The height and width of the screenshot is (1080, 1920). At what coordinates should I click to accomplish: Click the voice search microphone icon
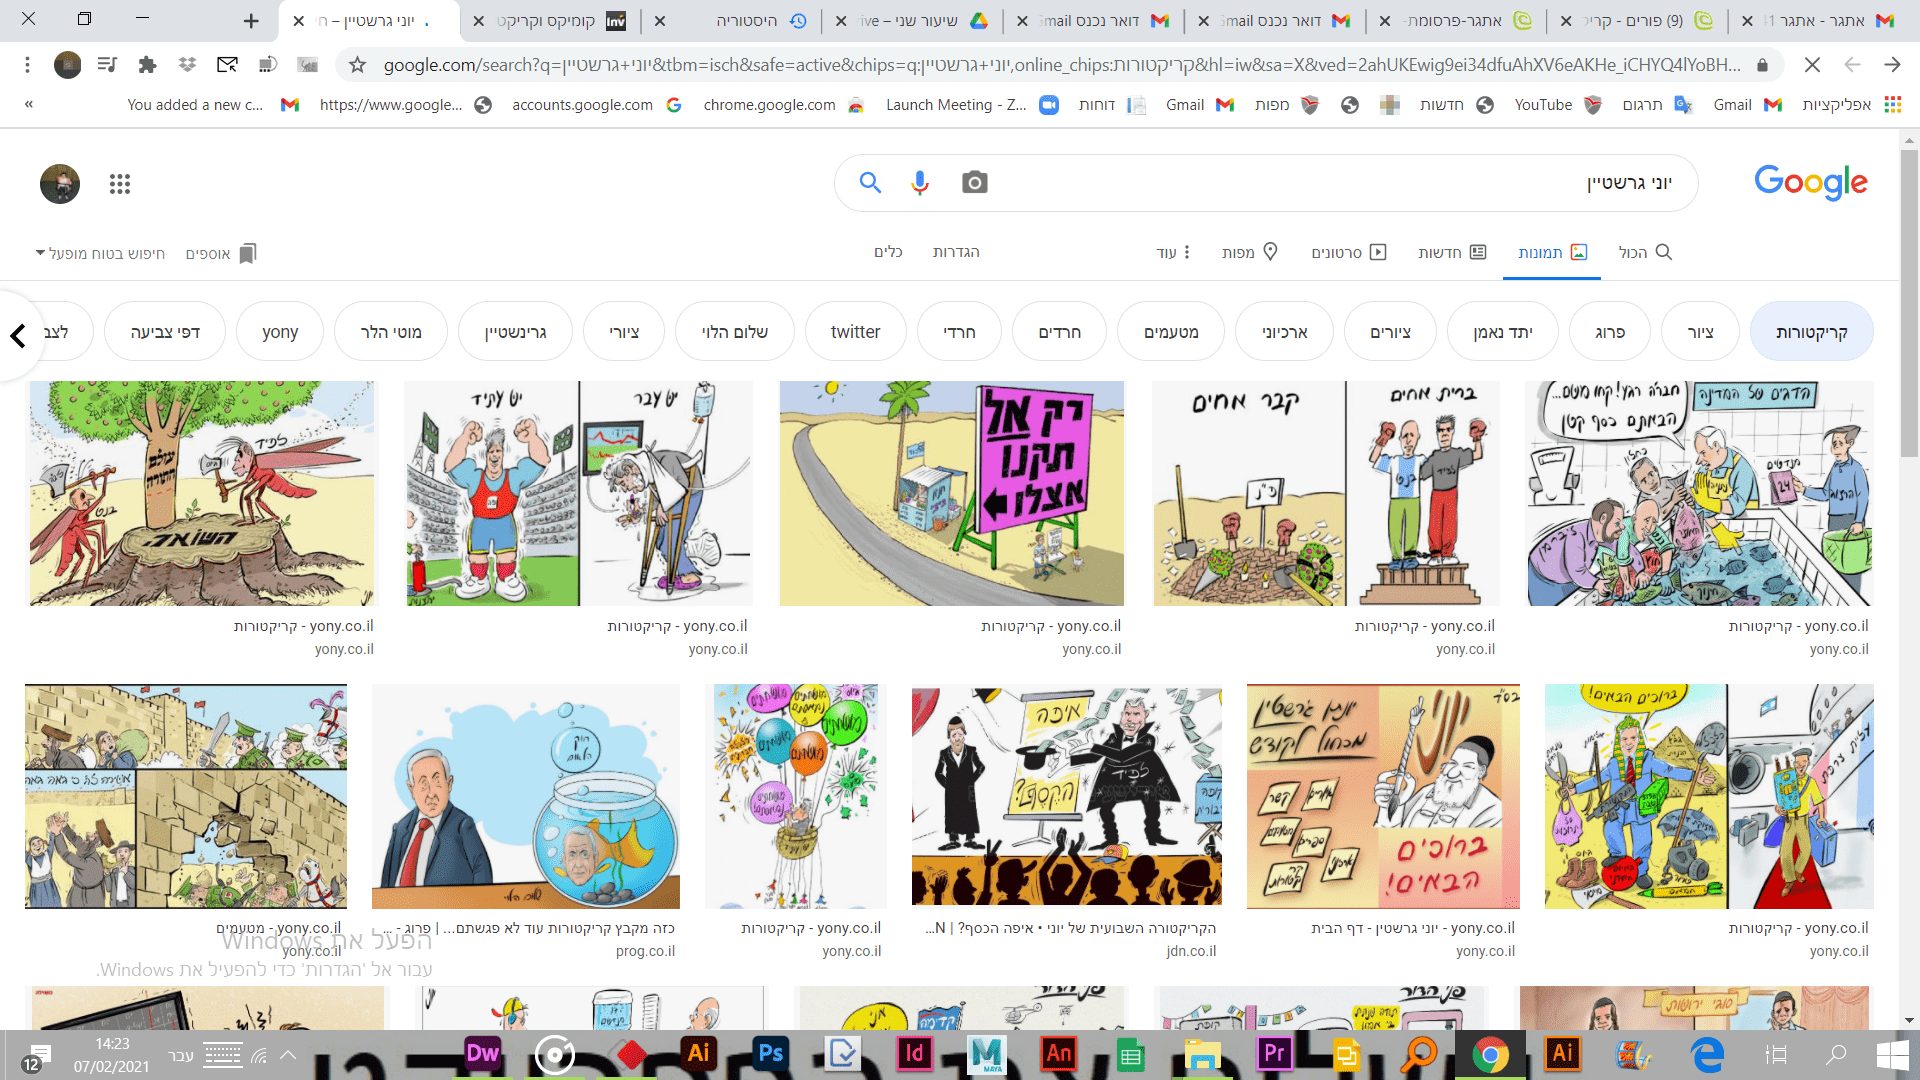(920, 182)
